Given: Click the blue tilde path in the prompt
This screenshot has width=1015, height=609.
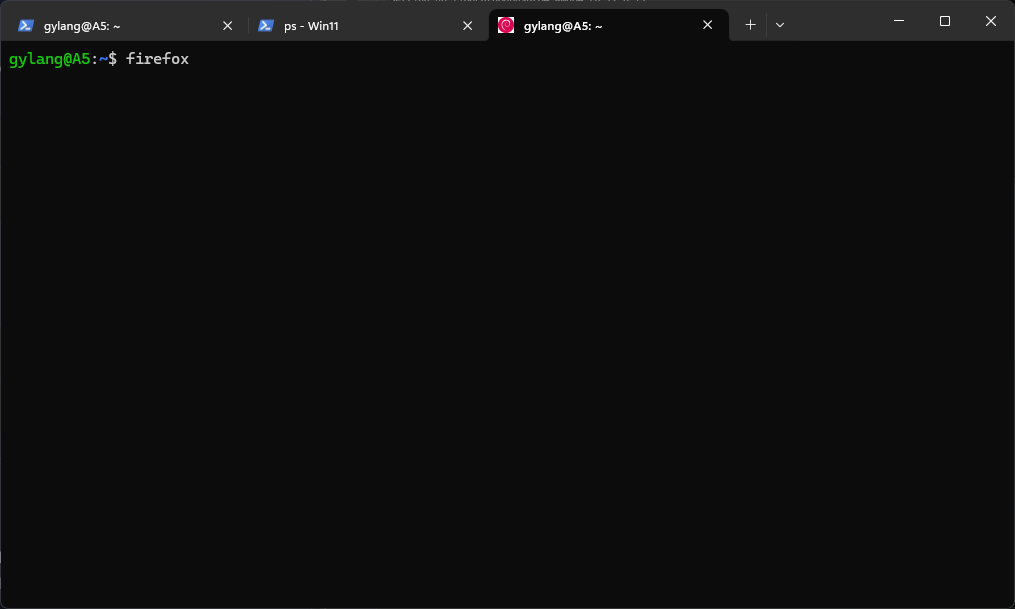Looking at the screenshot, I should click(103, 59).
